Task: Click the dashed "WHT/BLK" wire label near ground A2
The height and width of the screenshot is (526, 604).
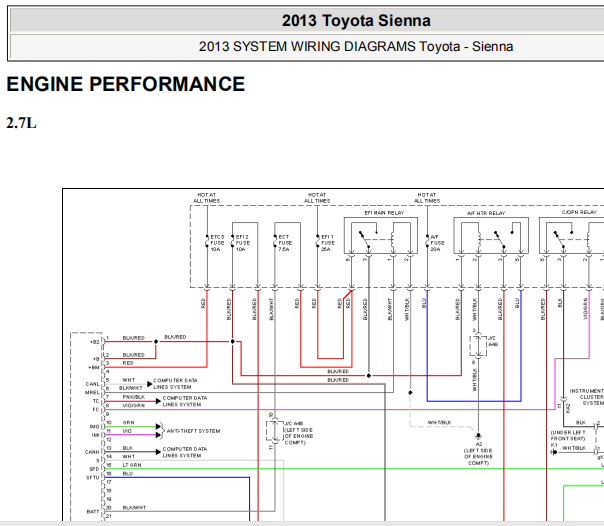Action: coord(439,422)
